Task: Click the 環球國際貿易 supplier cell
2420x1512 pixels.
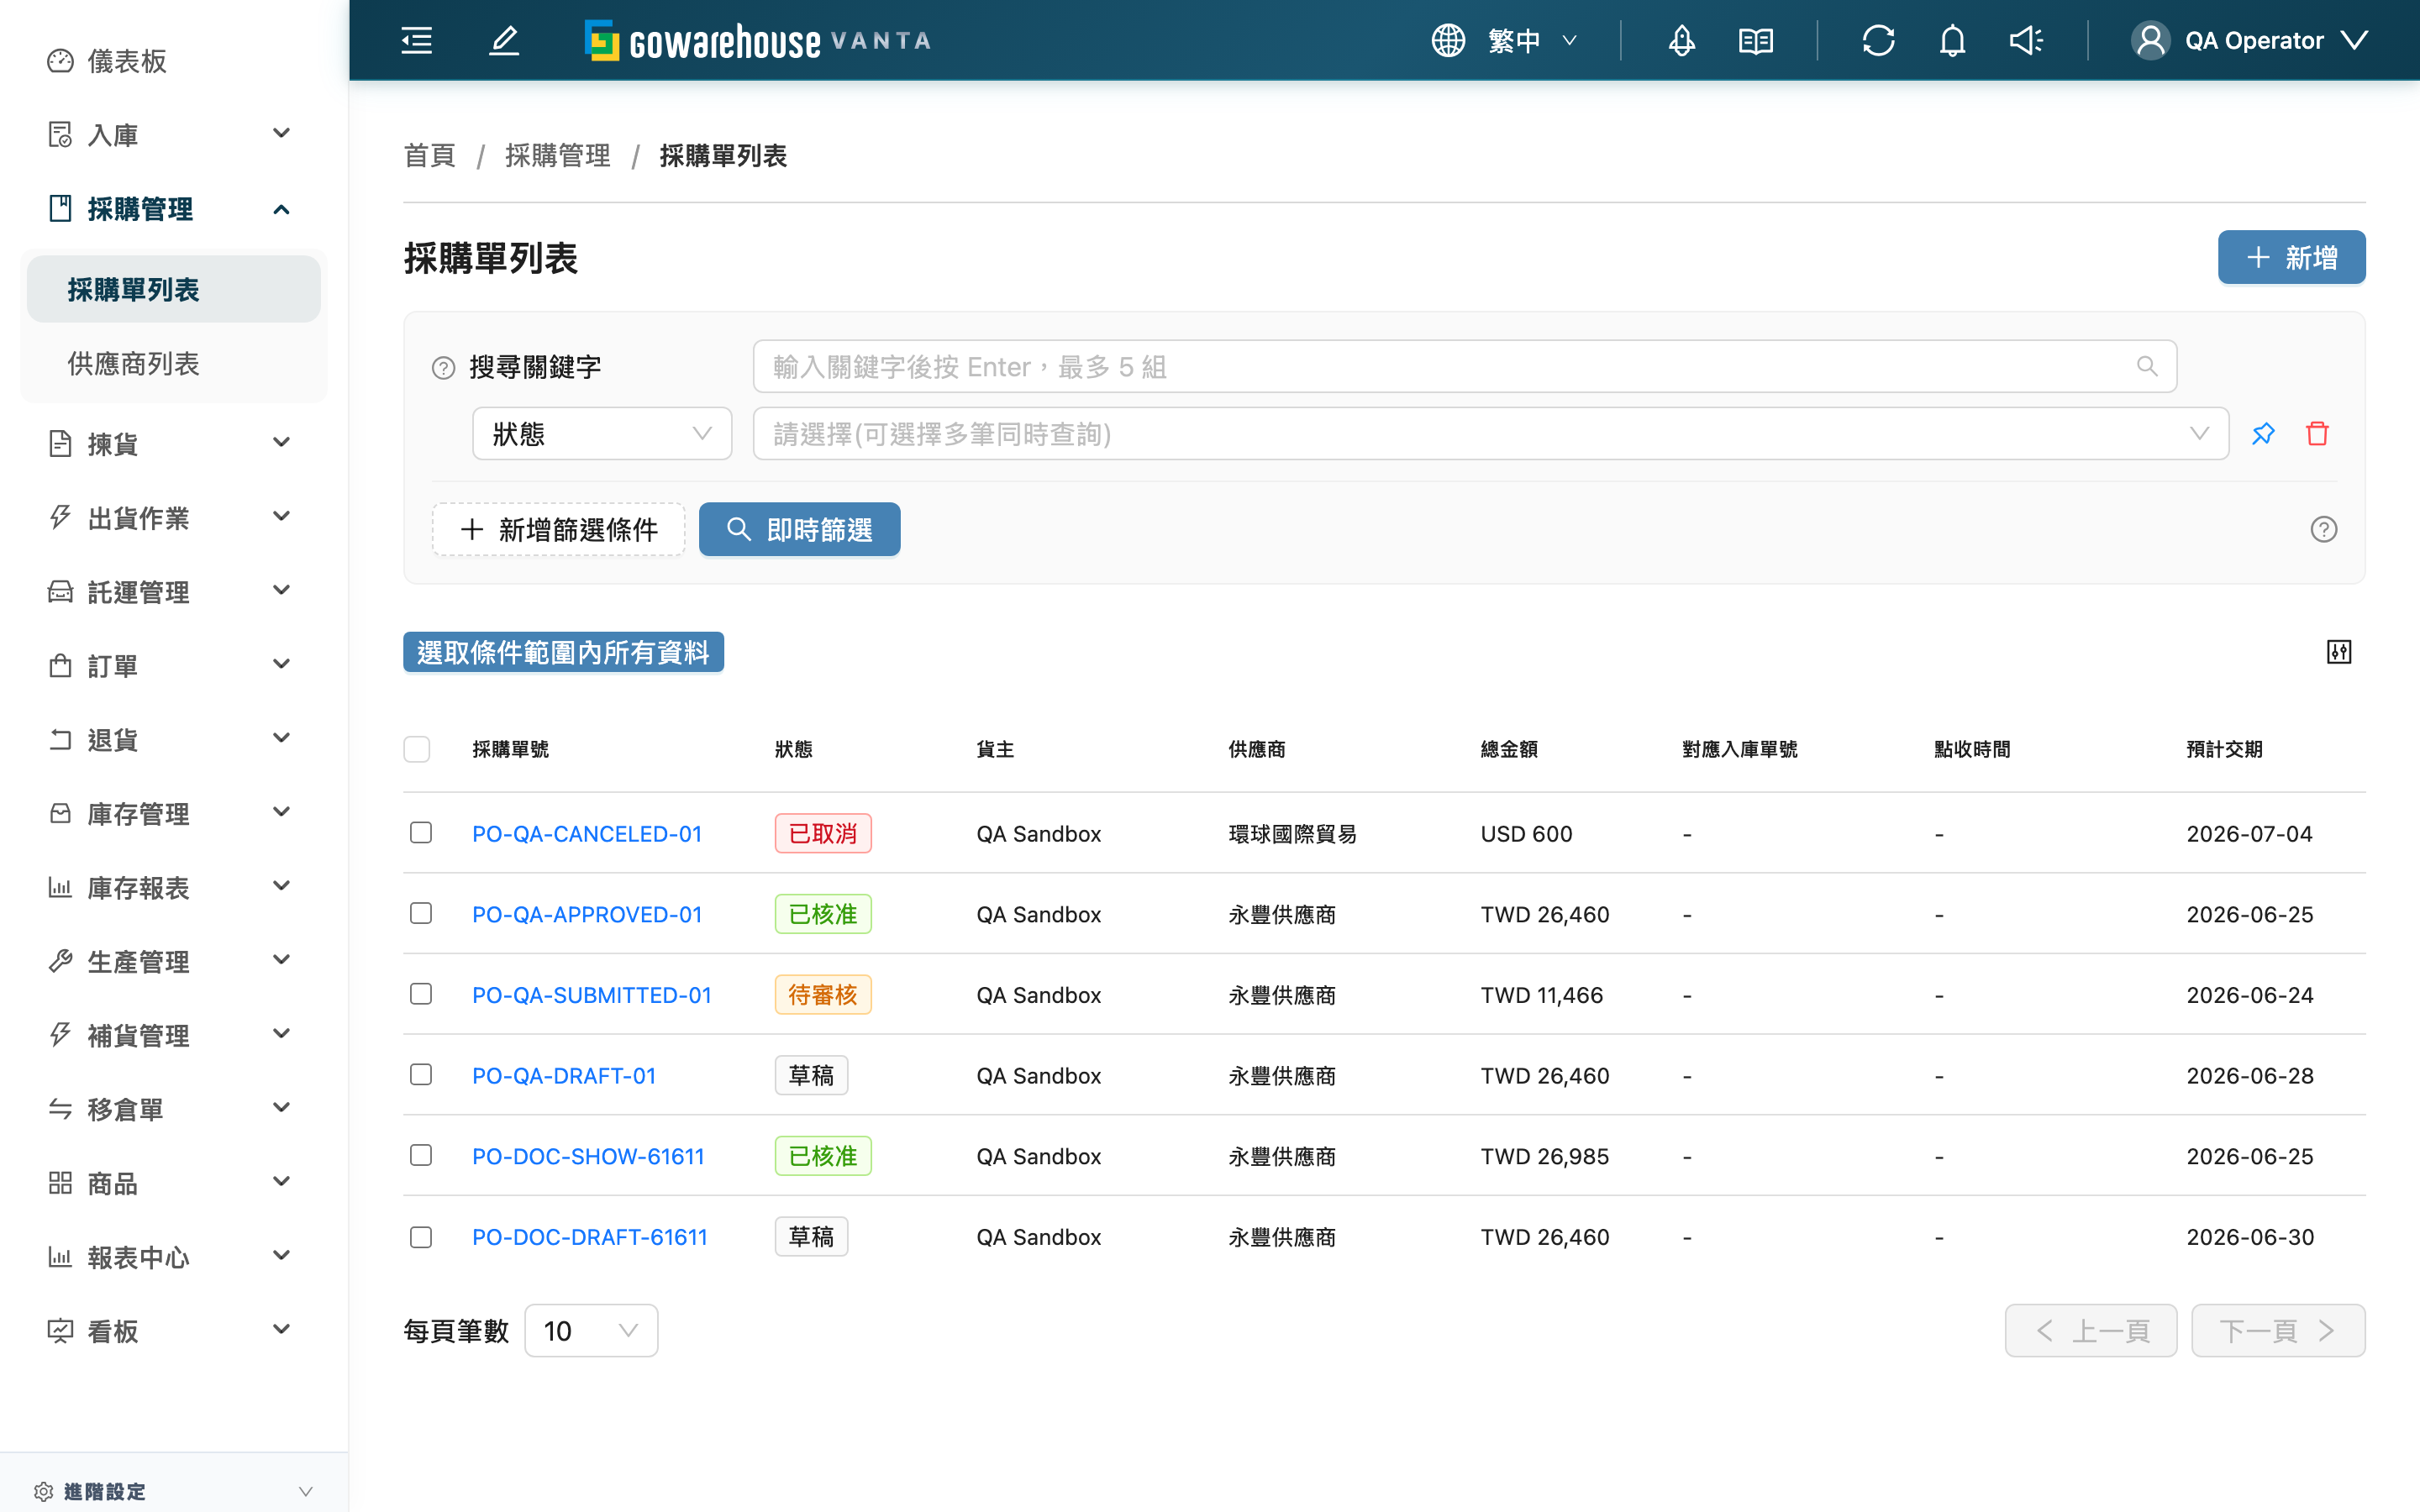Action: [1292, 834]
